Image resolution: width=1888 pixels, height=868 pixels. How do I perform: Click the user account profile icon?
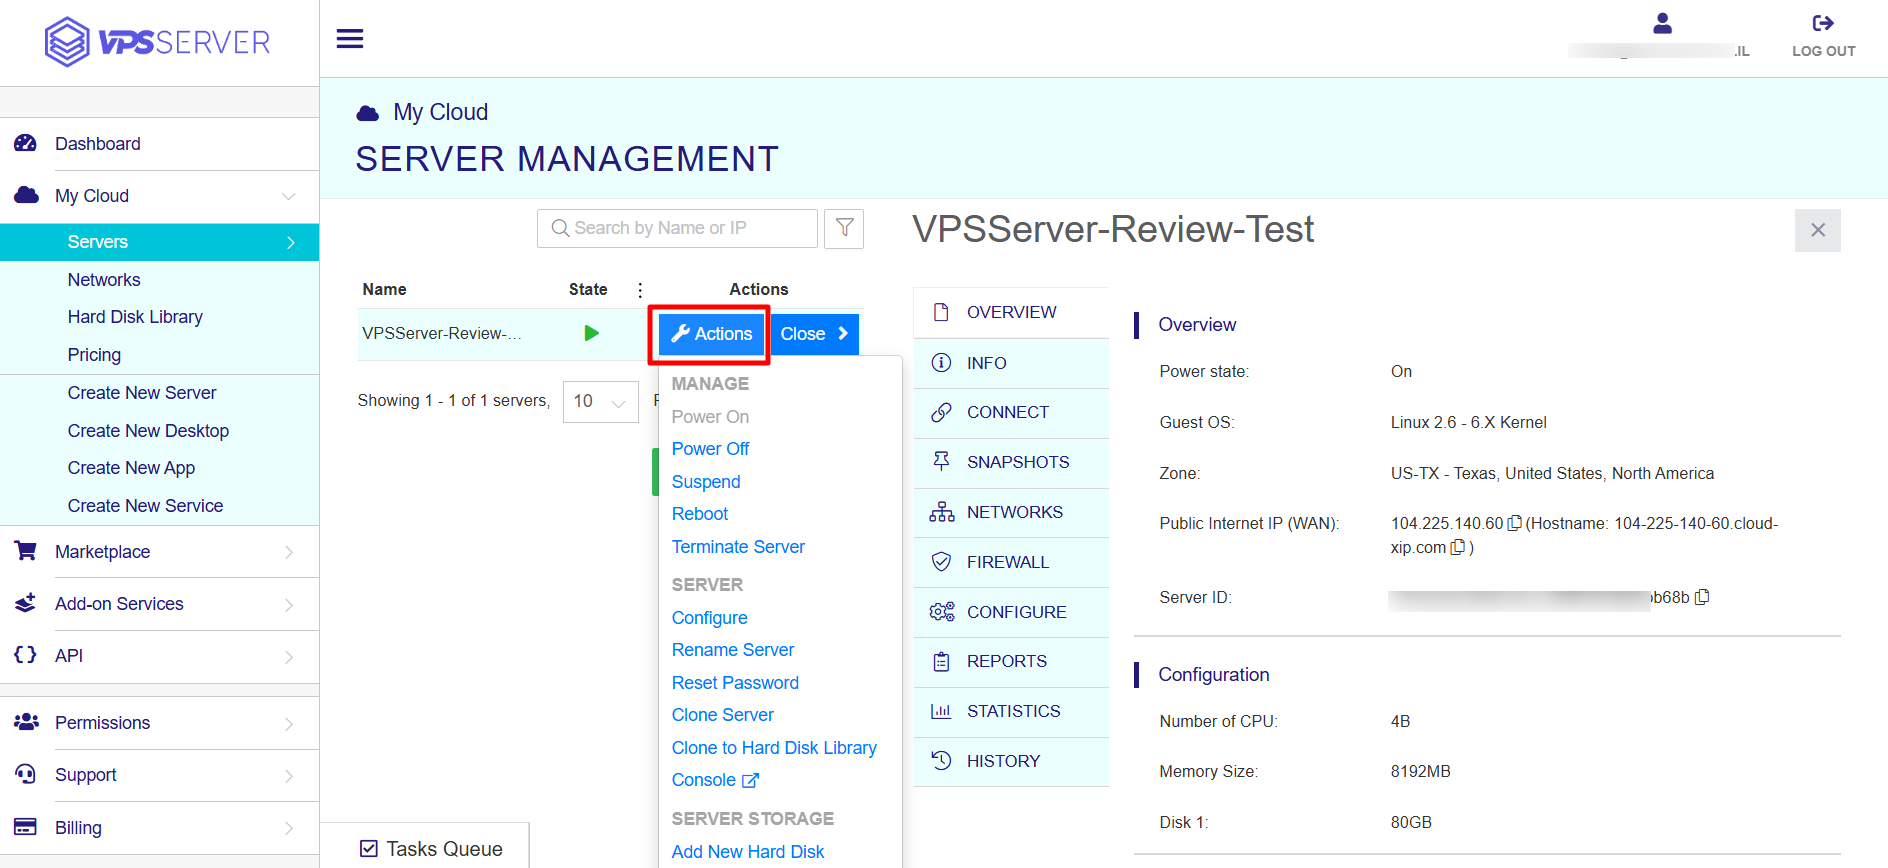(1662, 23)
